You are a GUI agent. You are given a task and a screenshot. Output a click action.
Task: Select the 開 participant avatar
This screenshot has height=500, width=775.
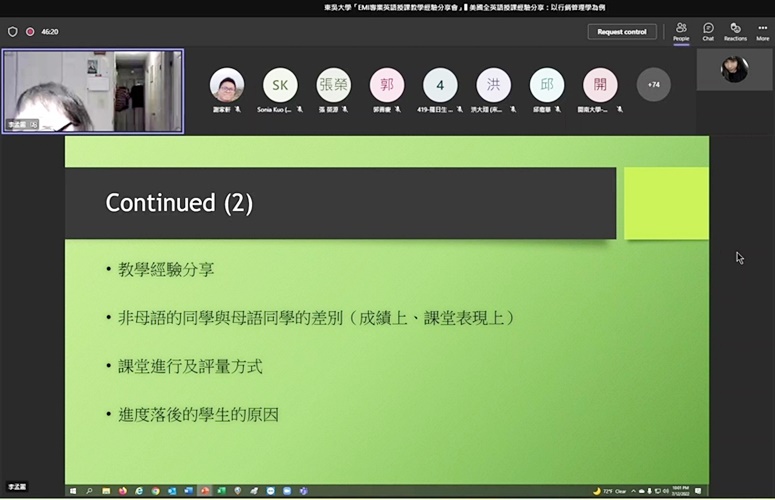tap(600, 85)
